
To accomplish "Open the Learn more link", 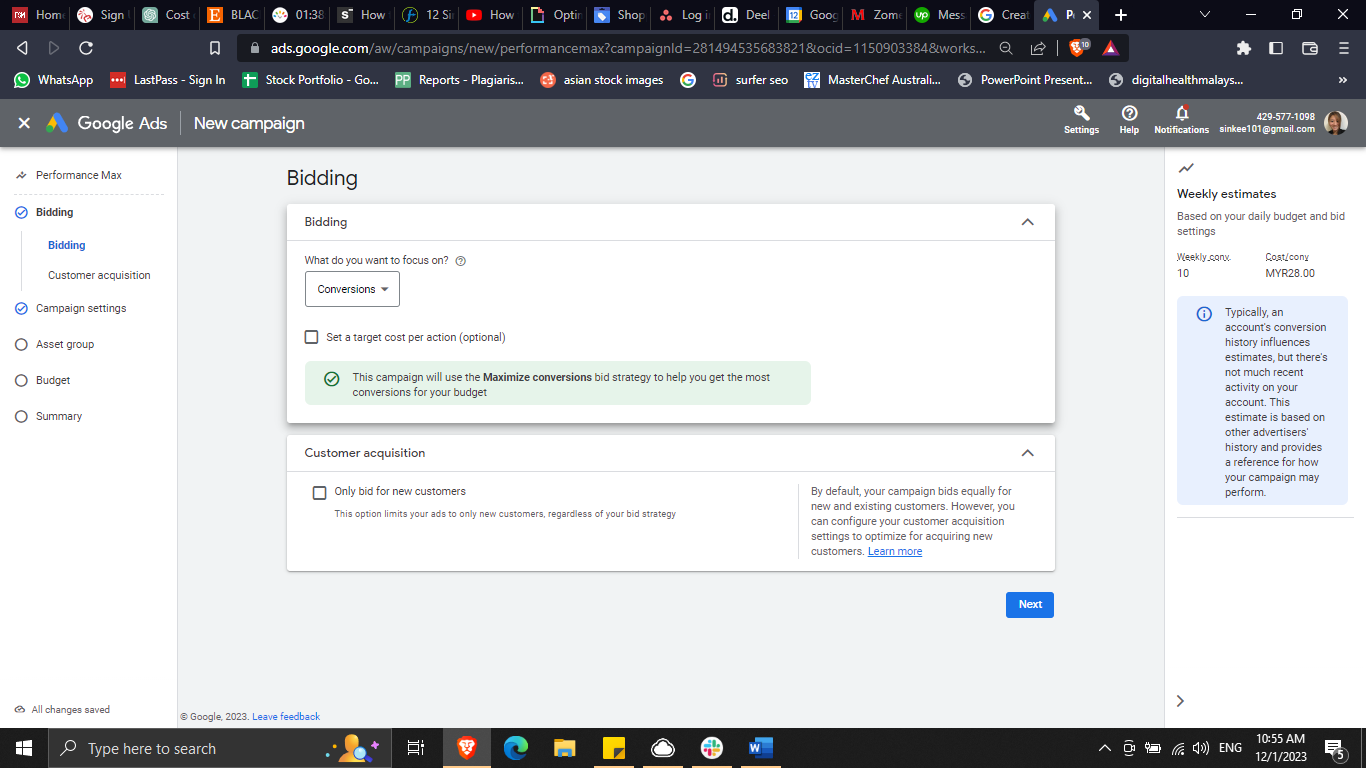I will point(895,552).
